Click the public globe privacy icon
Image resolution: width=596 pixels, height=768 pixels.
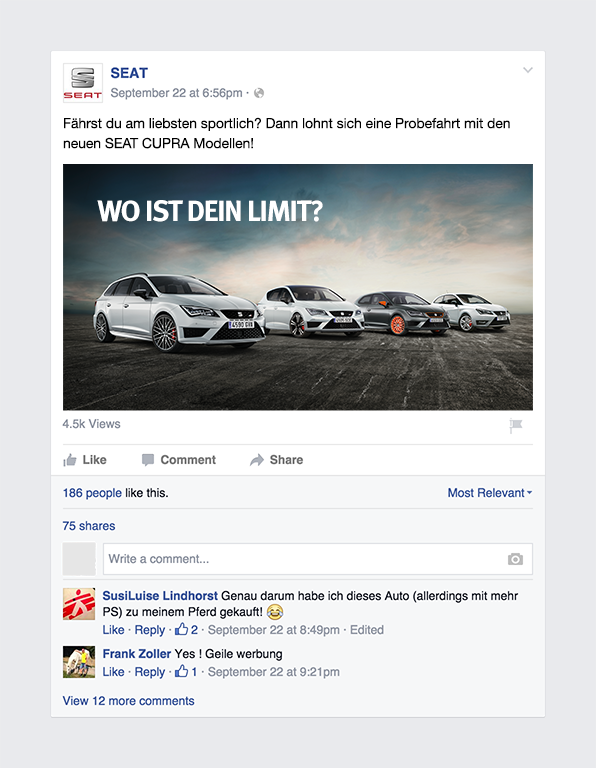(259, 93)
